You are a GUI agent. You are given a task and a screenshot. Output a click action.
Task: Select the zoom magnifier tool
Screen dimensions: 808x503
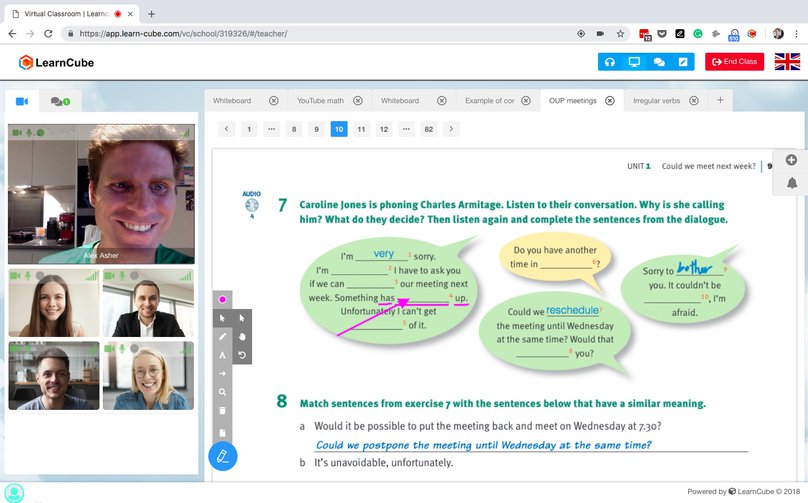222,392
